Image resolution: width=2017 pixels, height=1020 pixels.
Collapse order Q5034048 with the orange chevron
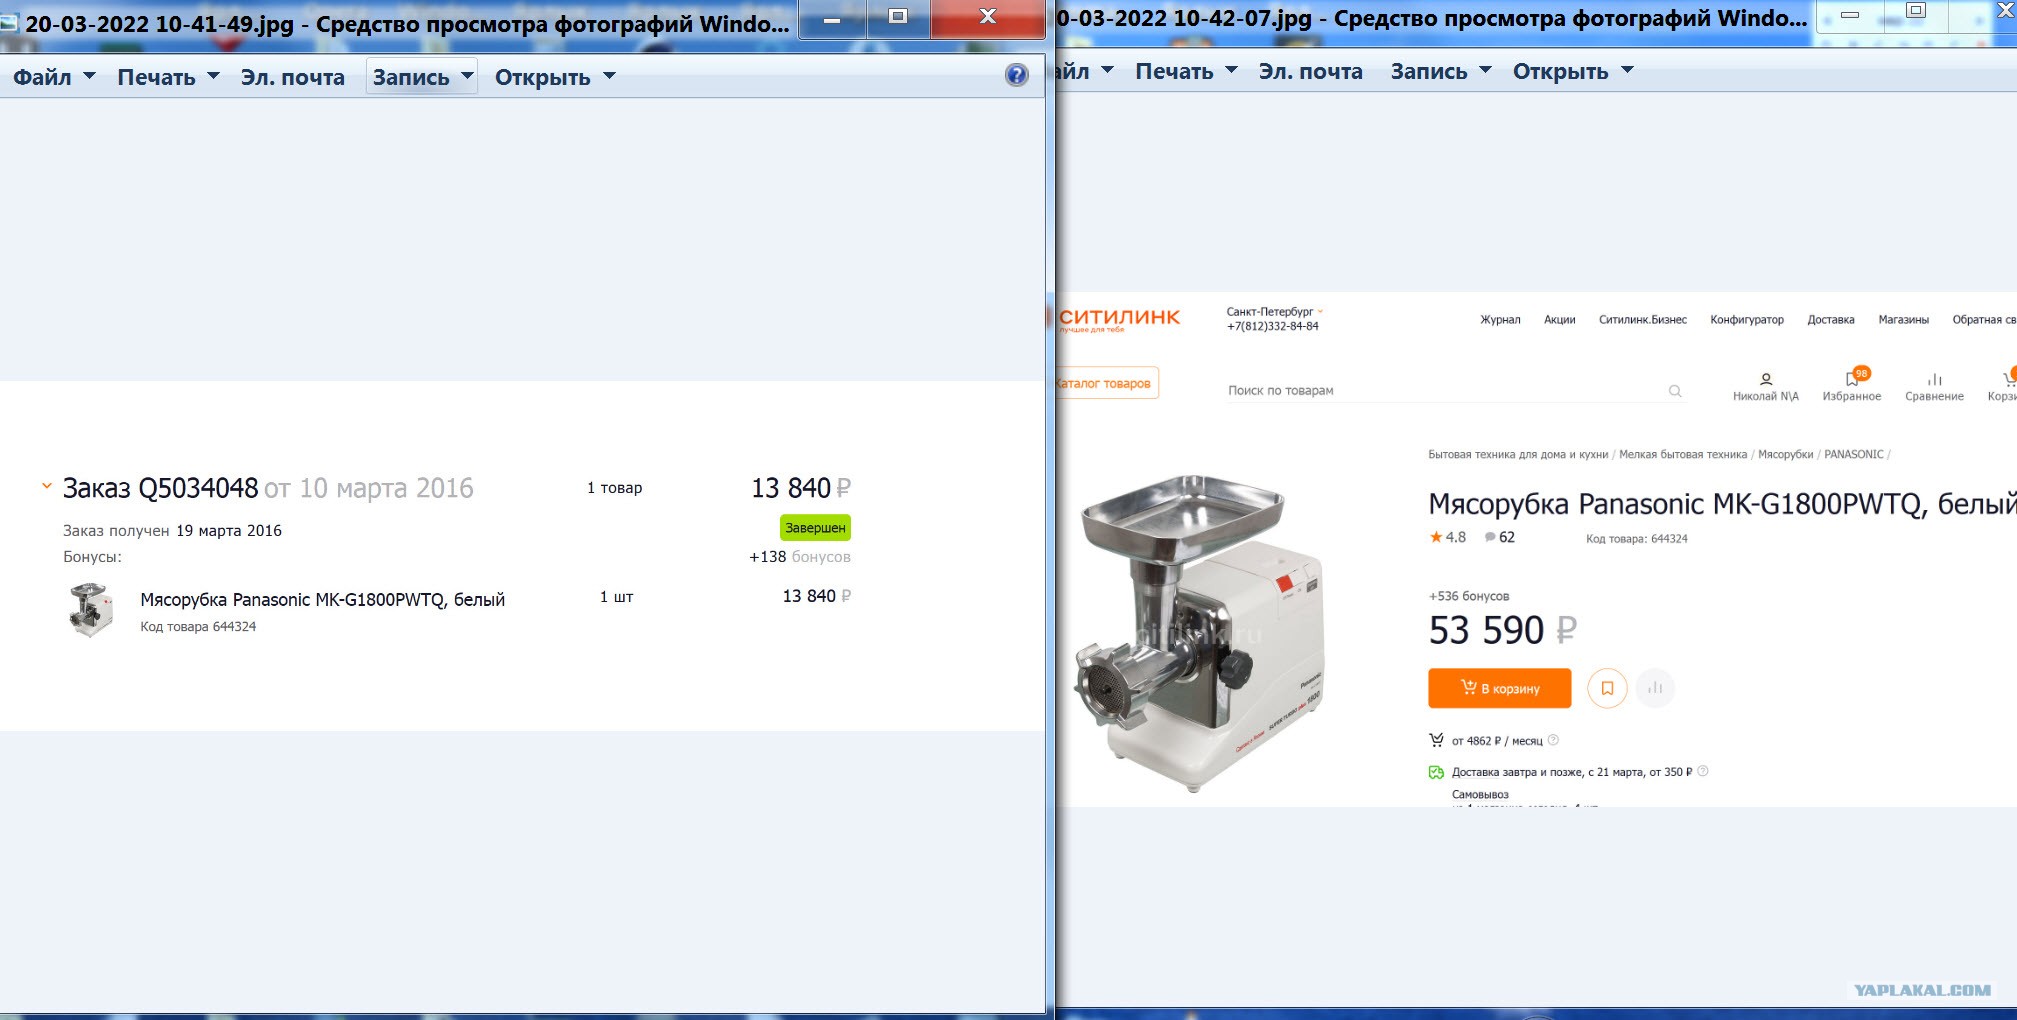click(46, 487)
